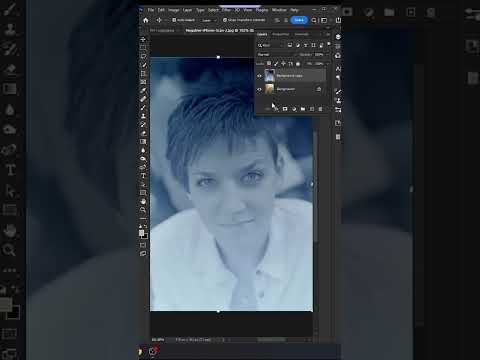Screen dimensions: 480x360
Task: Switch to the Negative-iPhone-Scan document tab
Action: [220, 31]
